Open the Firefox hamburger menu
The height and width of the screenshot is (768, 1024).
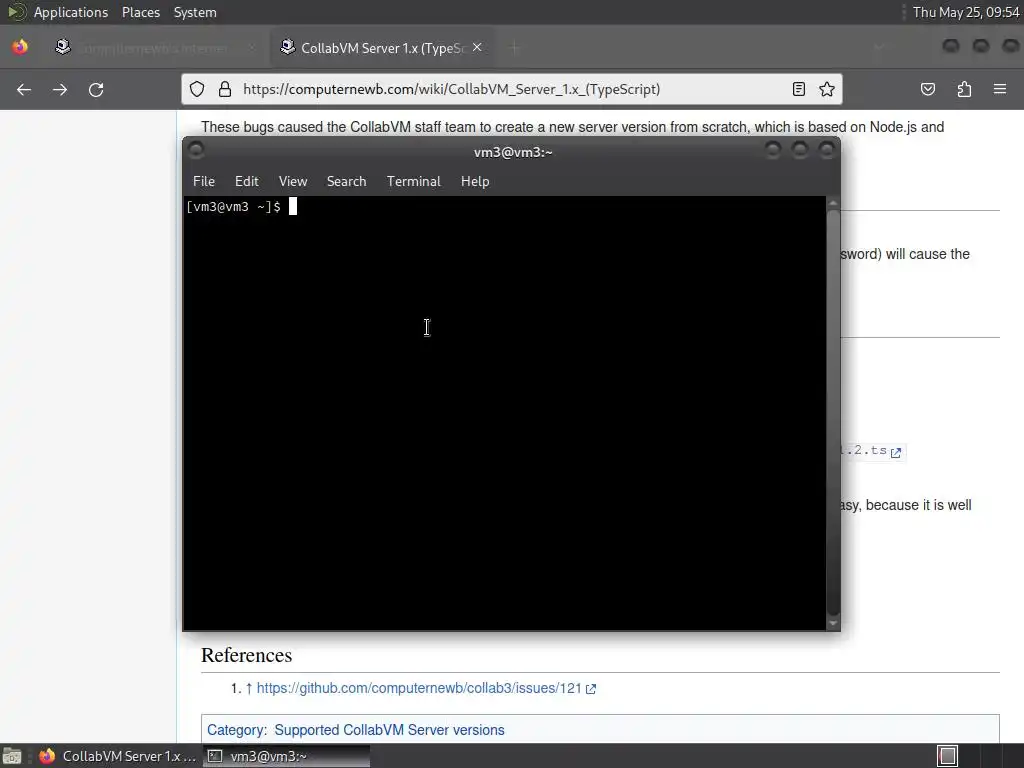coord(1000,89)
